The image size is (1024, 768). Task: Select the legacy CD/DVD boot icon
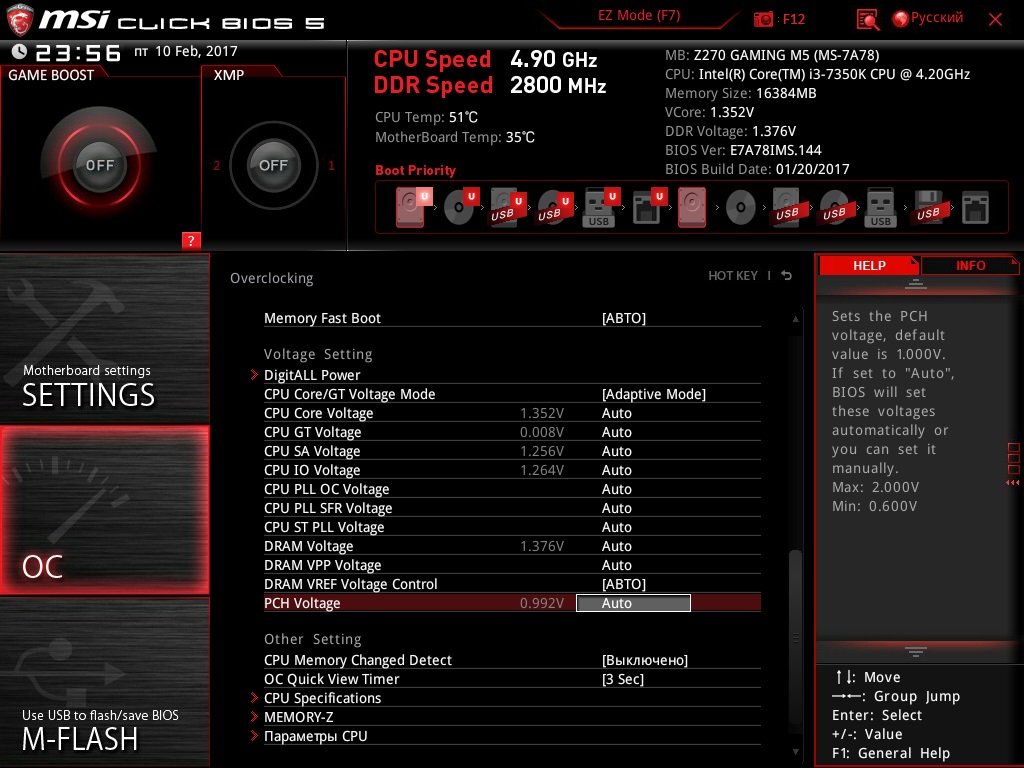point(741,208)
